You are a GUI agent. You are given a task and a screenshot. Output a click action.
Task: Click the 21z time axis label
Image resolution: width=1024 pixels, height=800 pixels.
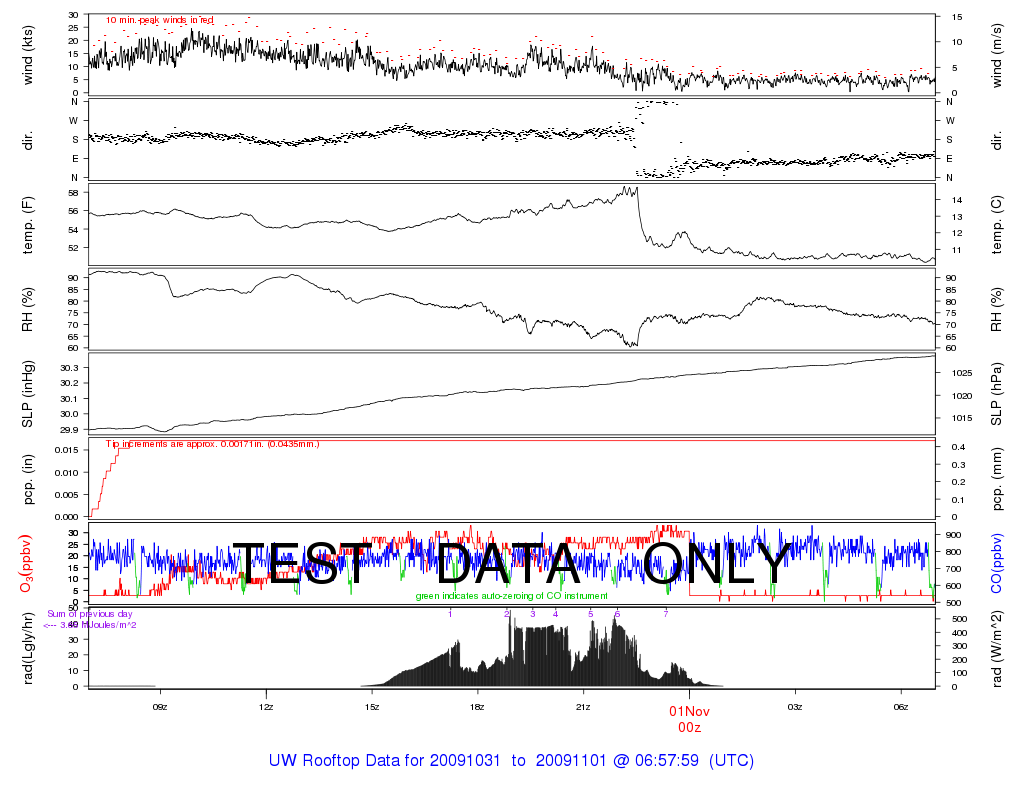tap(583, 707)
